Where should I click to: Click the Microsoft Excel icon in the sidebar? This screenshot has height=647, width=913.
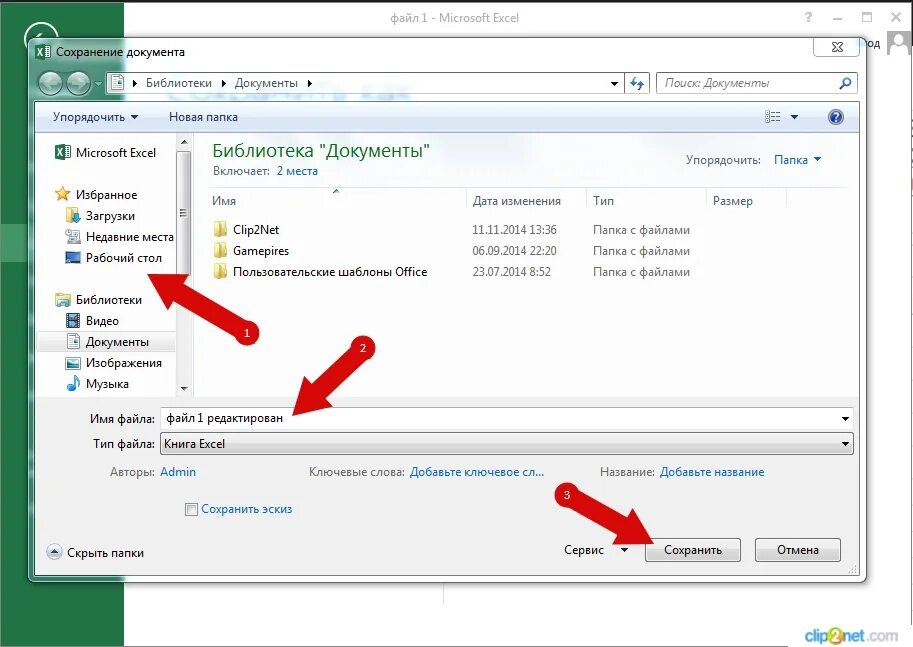click(62, 153)
